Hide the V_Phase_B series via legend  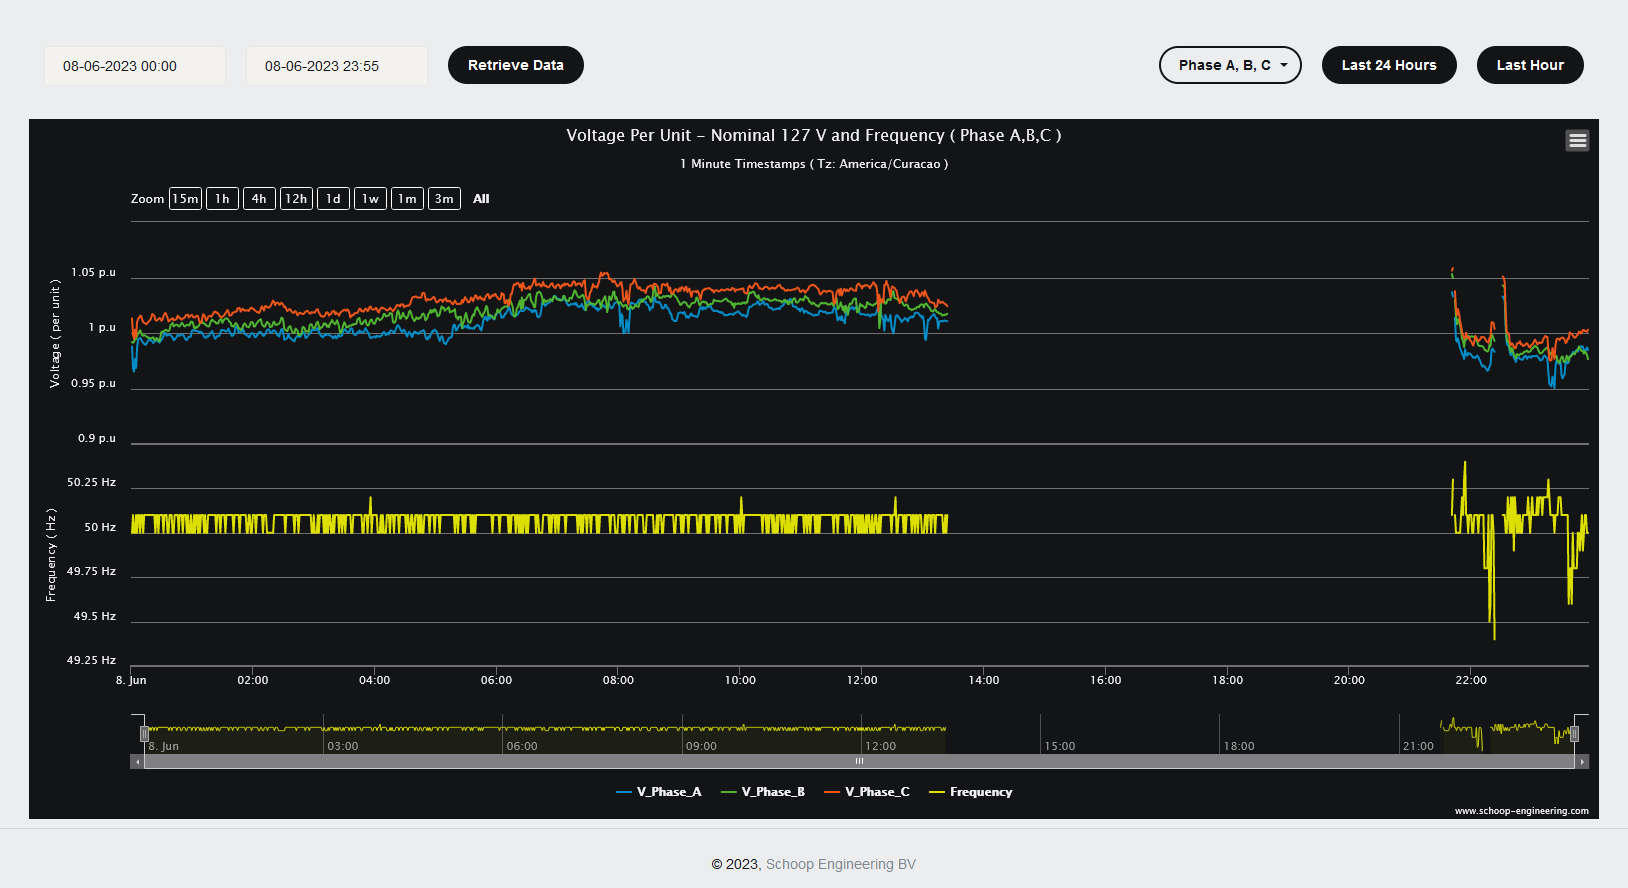(763, 792)
